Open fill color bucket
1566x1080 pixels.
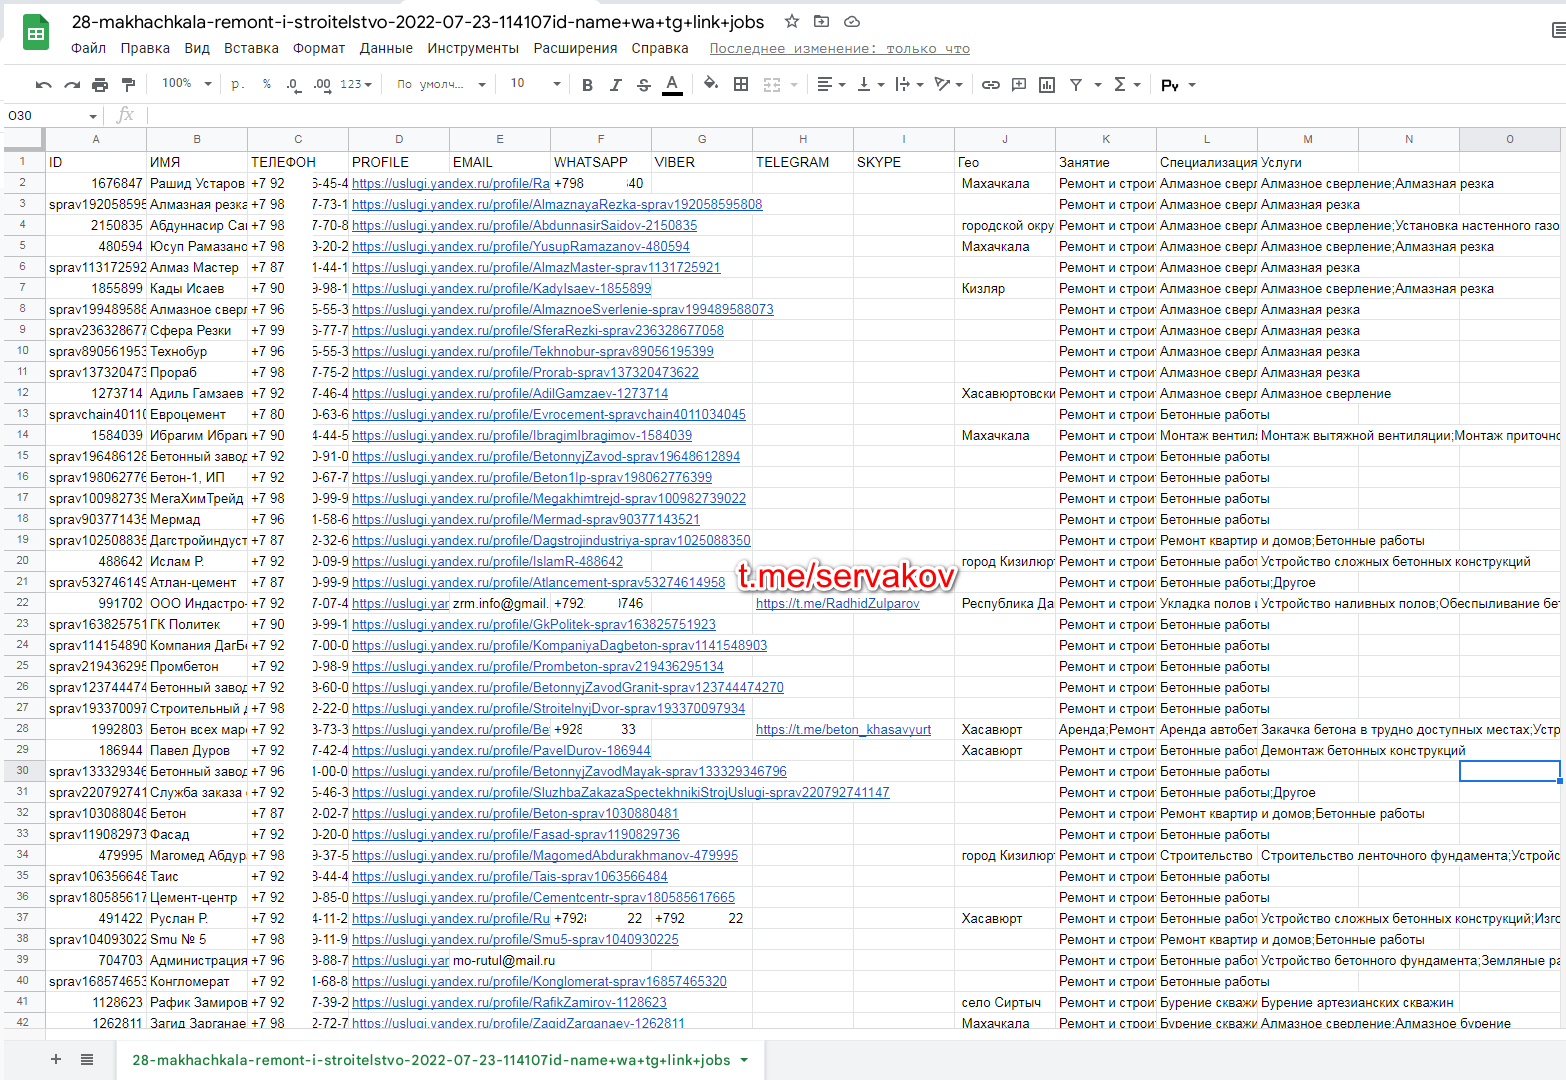point(710,84)
